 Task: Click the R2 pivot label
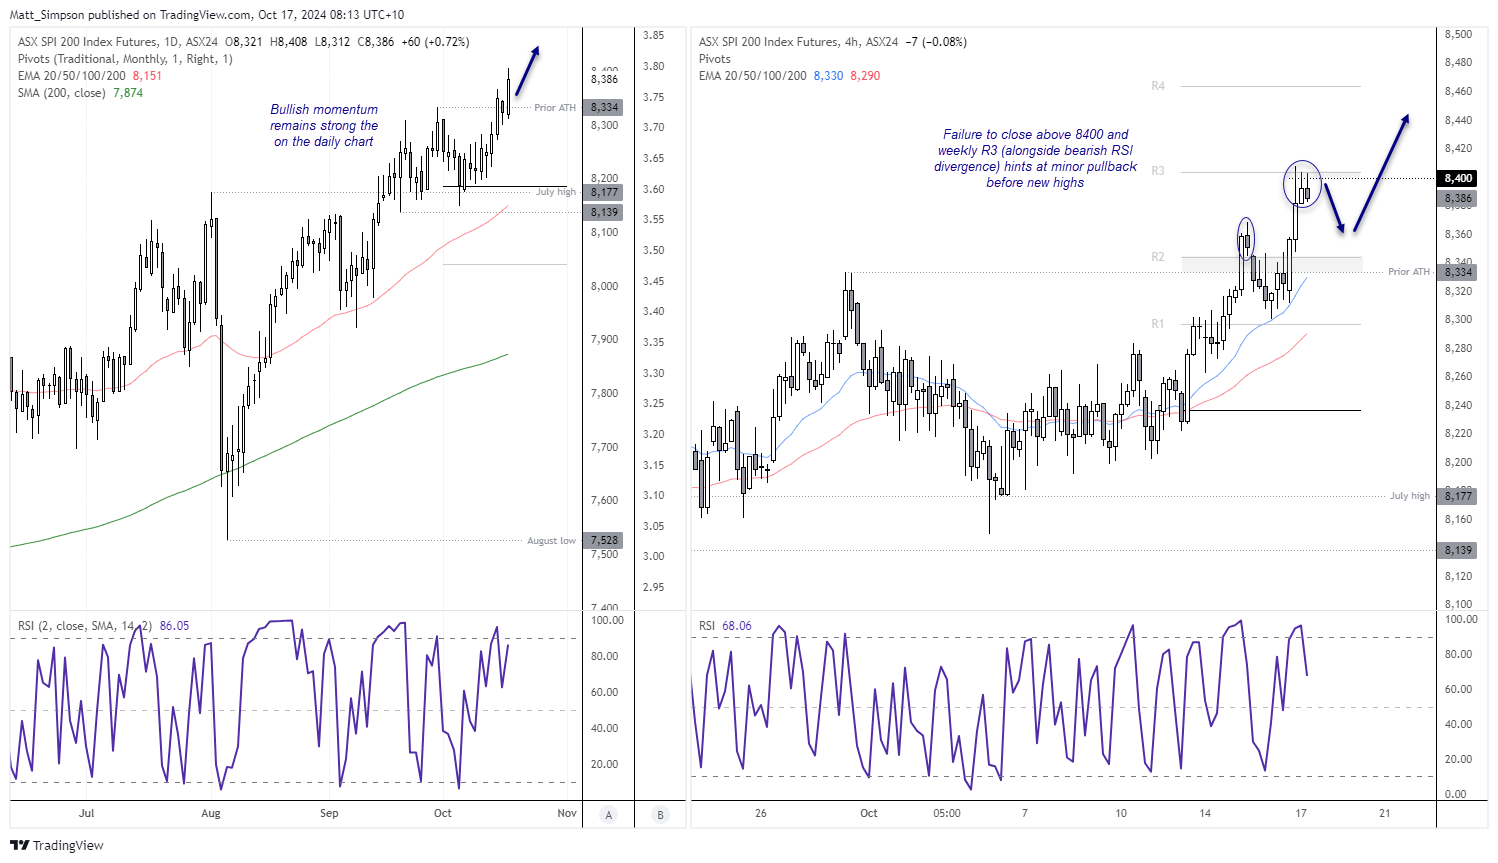pos(1158,257)
